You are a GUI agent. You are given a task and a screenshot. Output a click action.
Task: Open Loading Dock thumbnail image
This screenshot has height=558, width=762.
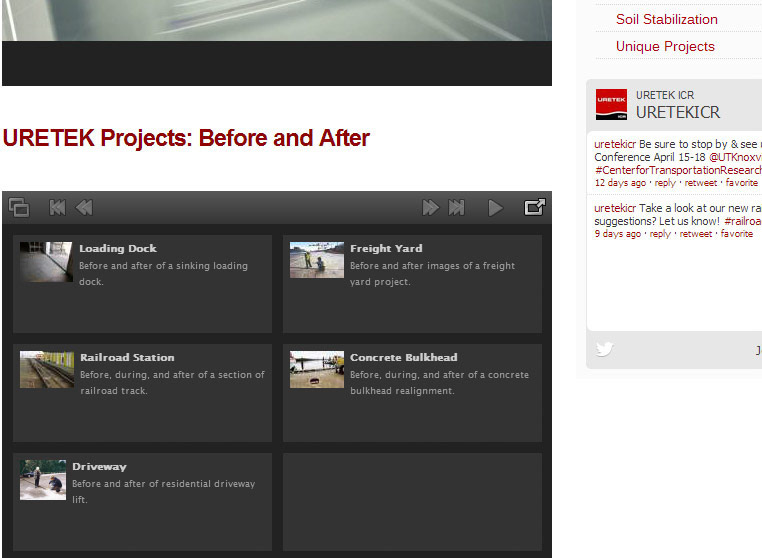46,262
